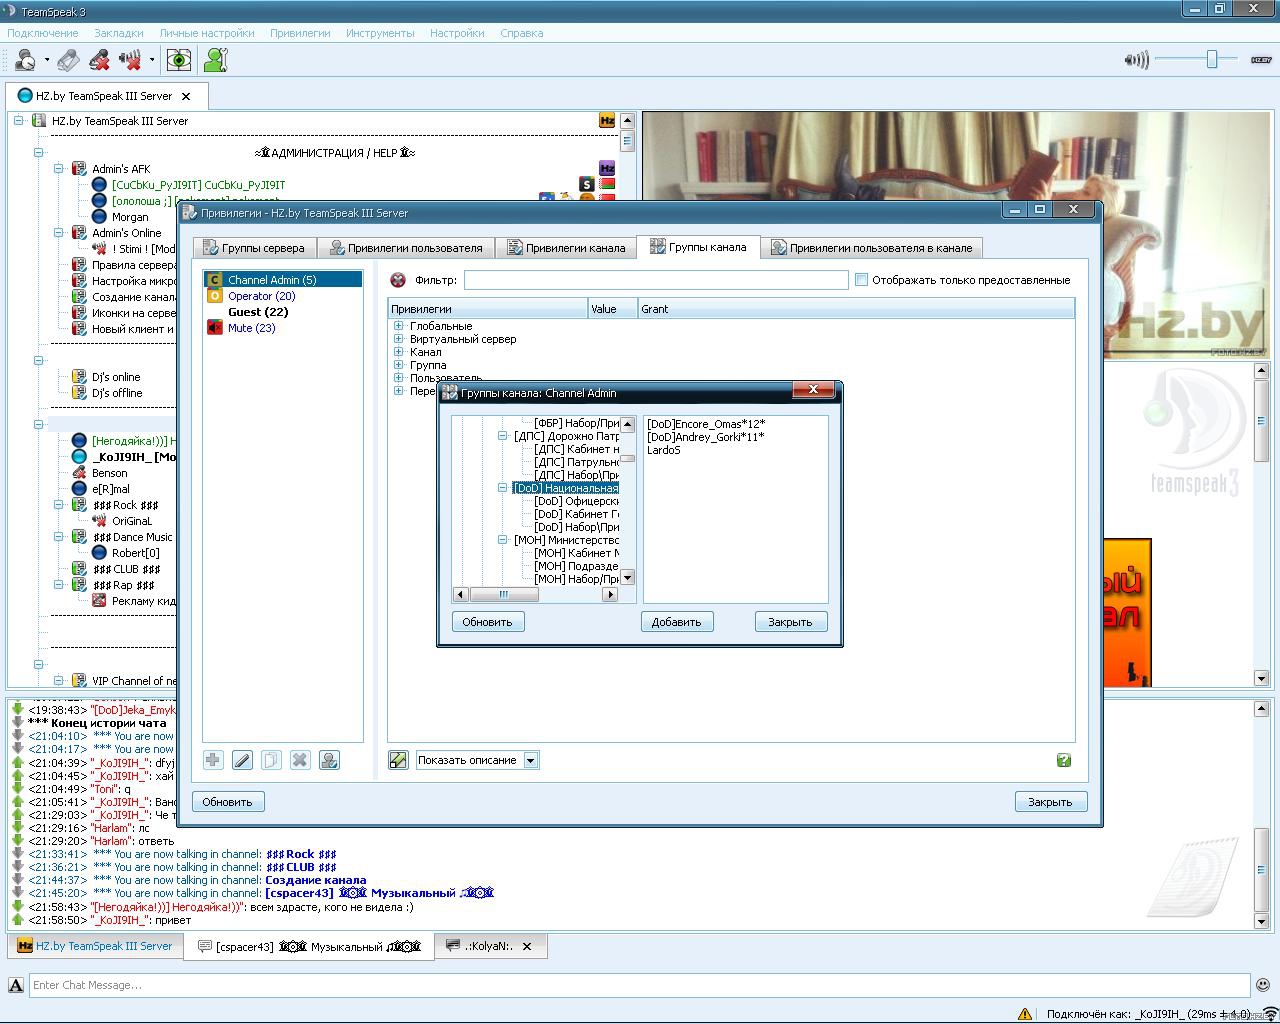Click Закрыть in the privileges window
The image size is (1280, 1024).
(1050, 802)
